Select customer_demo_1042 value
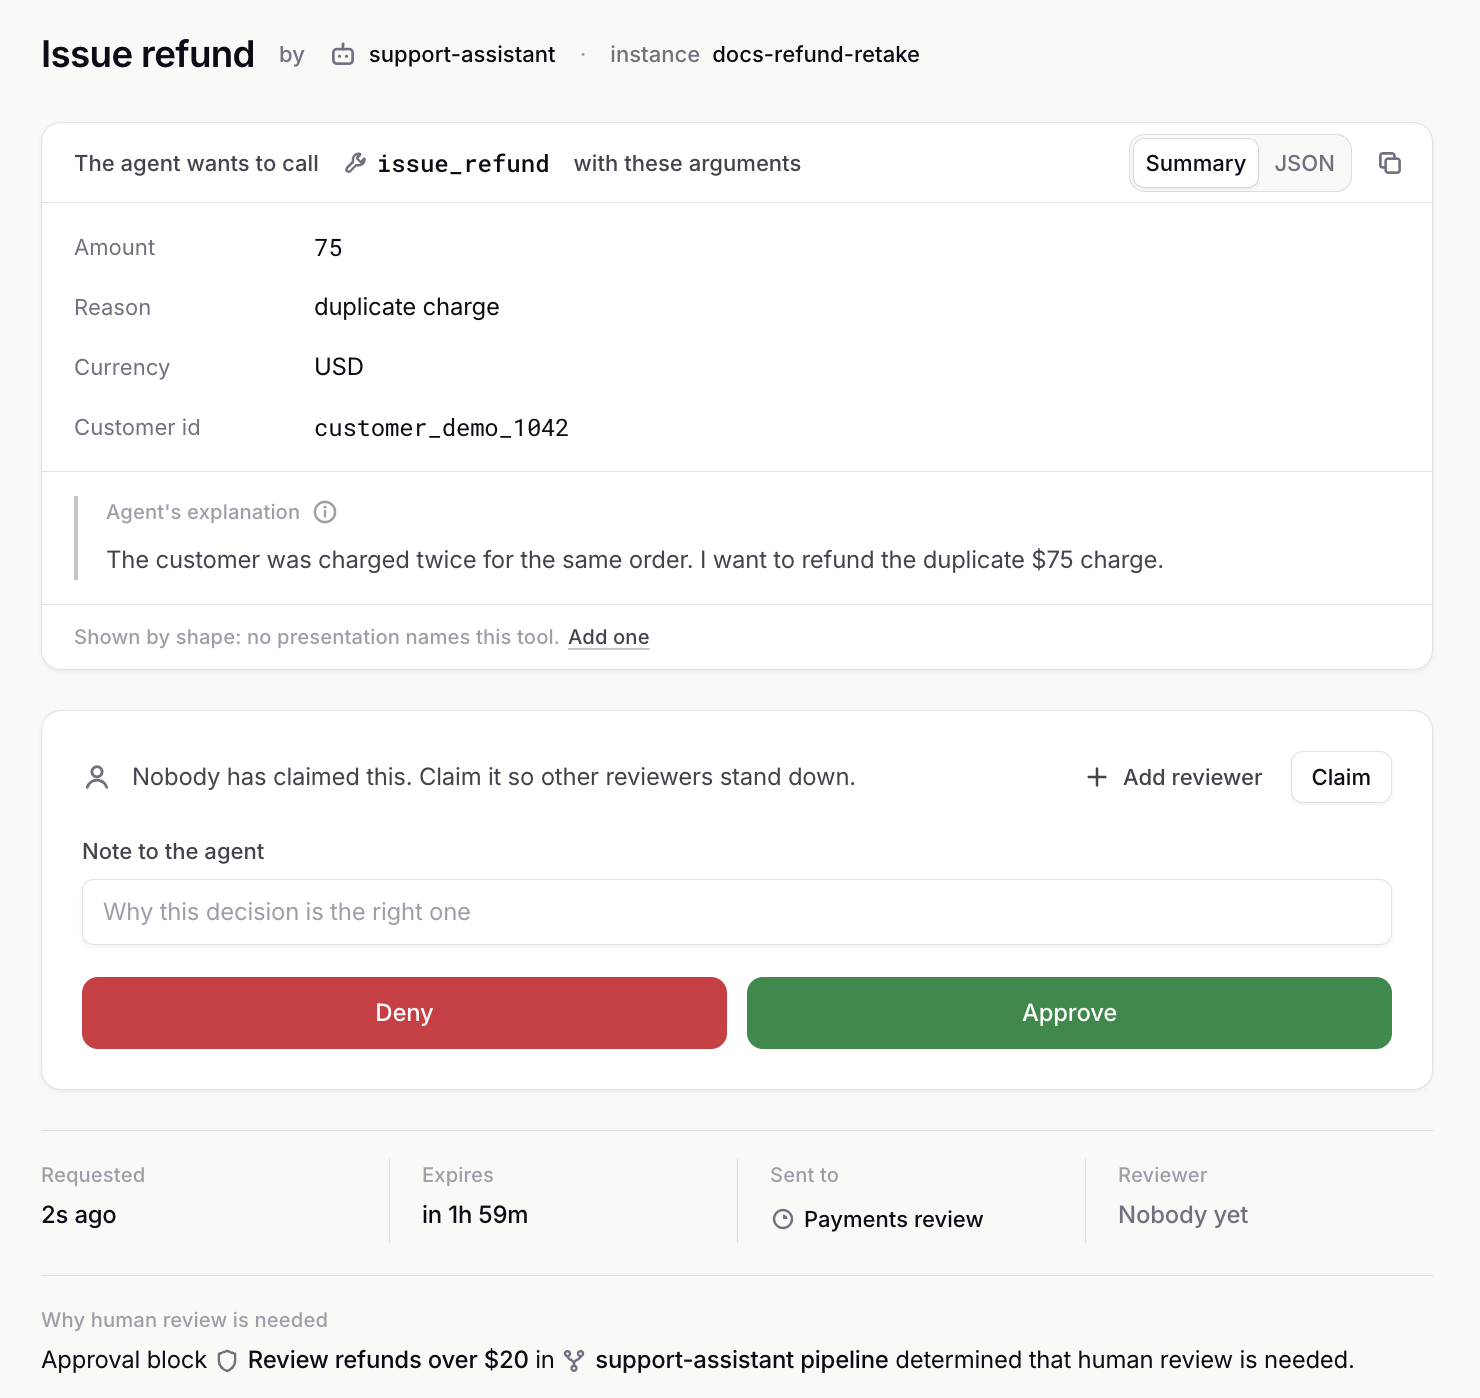 click(x=441, y=428)
